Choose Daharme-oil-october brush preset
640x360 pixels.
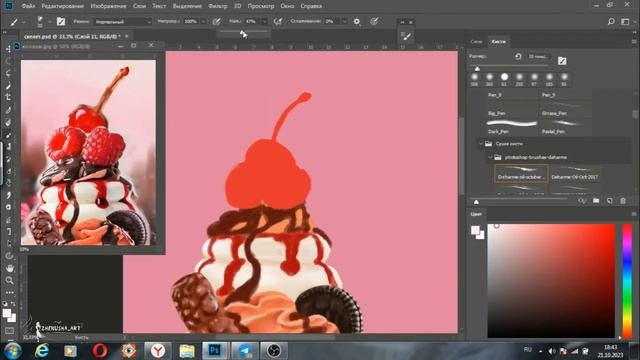521,173
